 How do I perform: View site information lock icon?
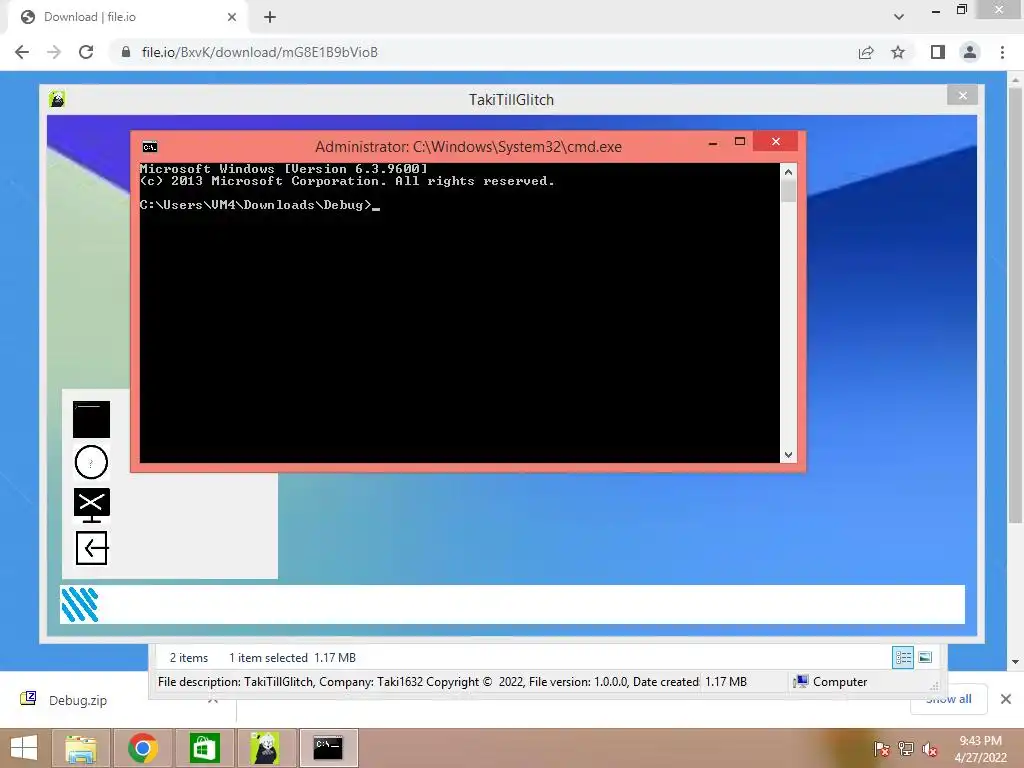tap(126, 52)
